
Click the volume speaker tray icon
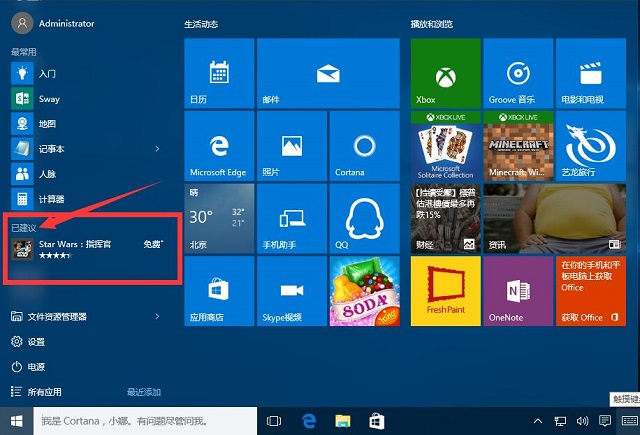click(582, 421)
